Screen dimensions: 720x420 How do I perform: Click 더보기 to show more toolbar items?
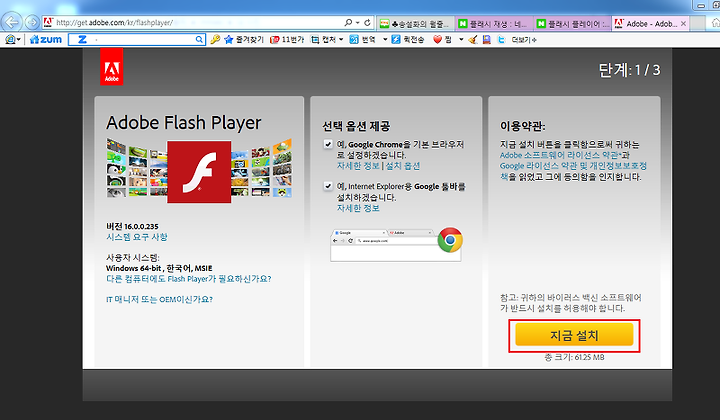click(524, 40)
